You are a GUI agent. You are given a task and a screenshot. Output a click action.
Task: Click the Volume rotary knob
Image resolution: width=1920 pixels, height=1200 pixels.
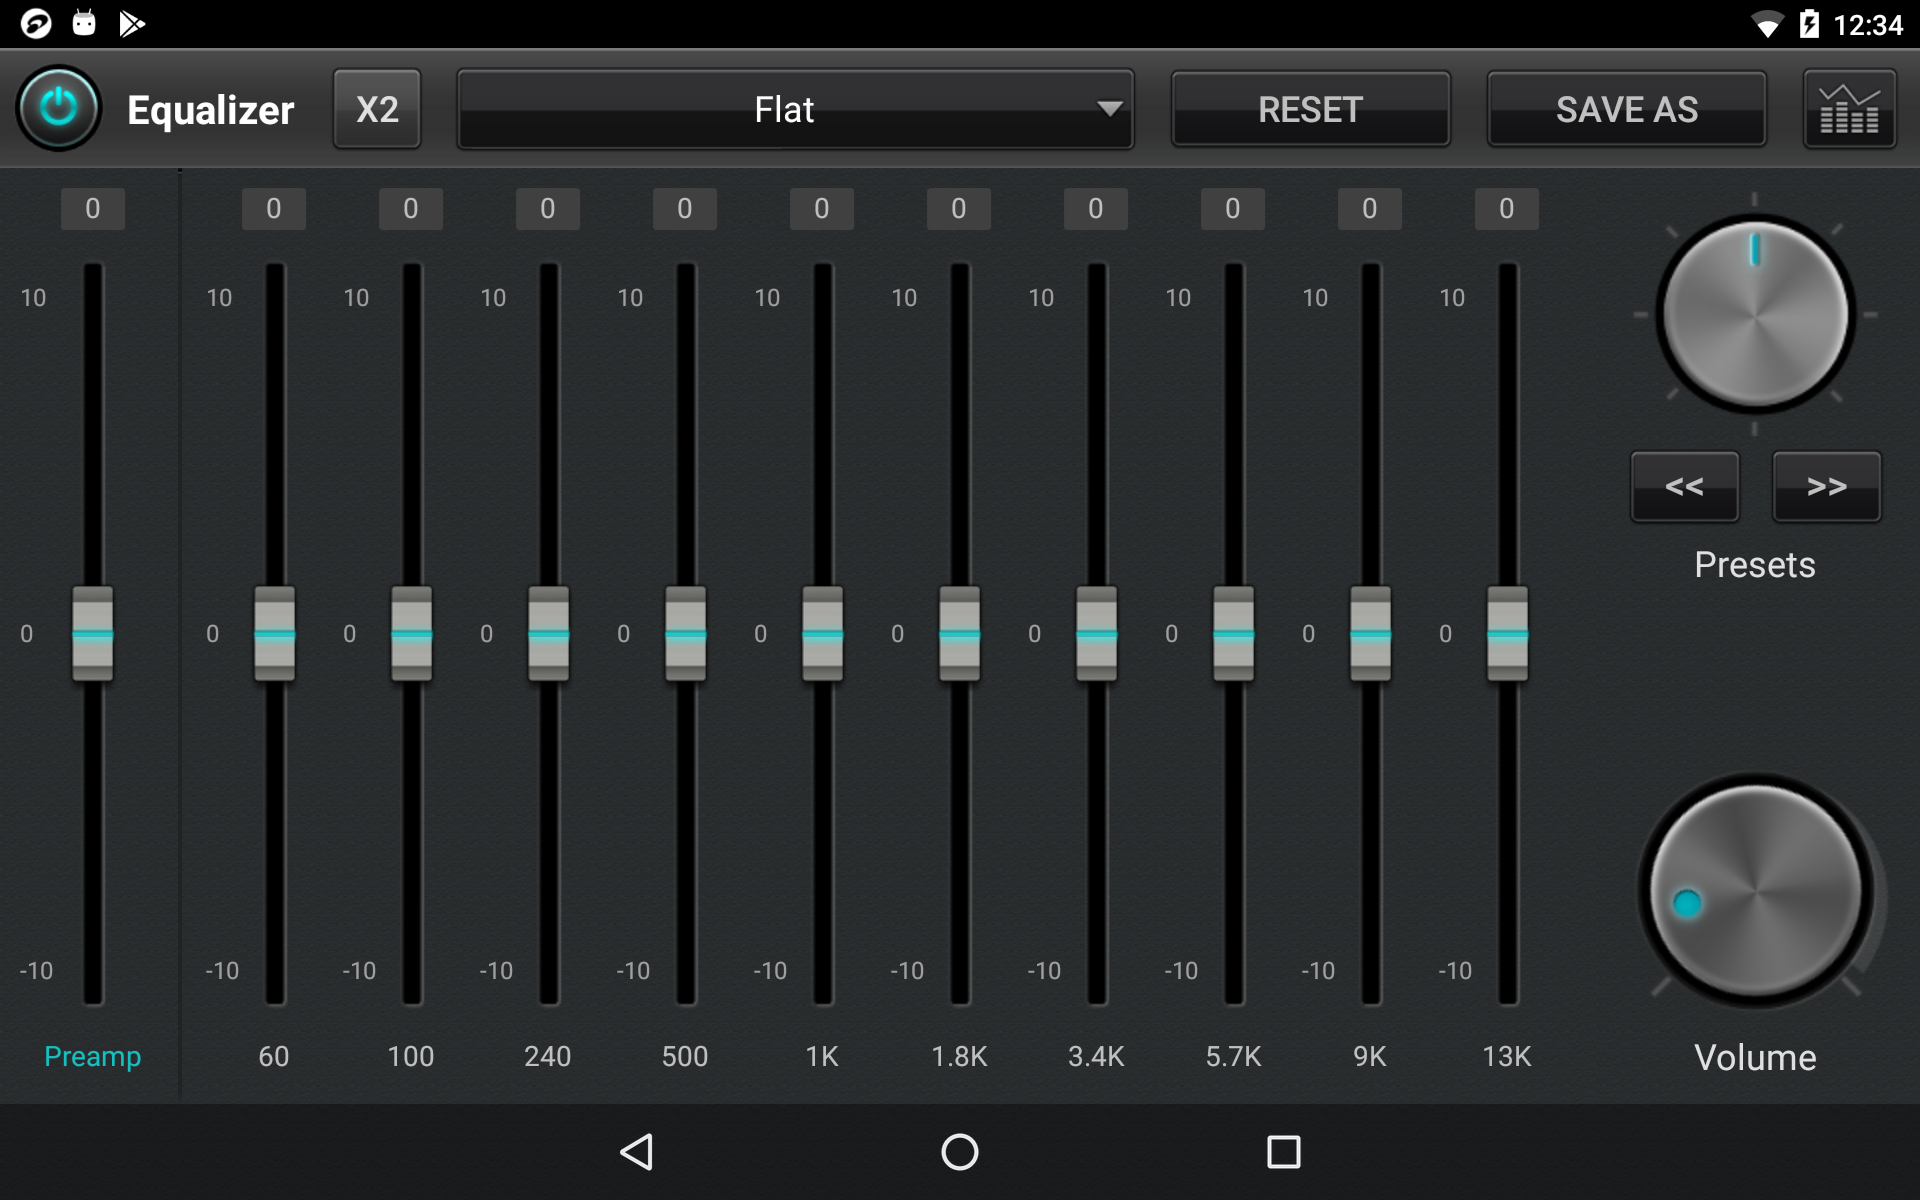1755,890
